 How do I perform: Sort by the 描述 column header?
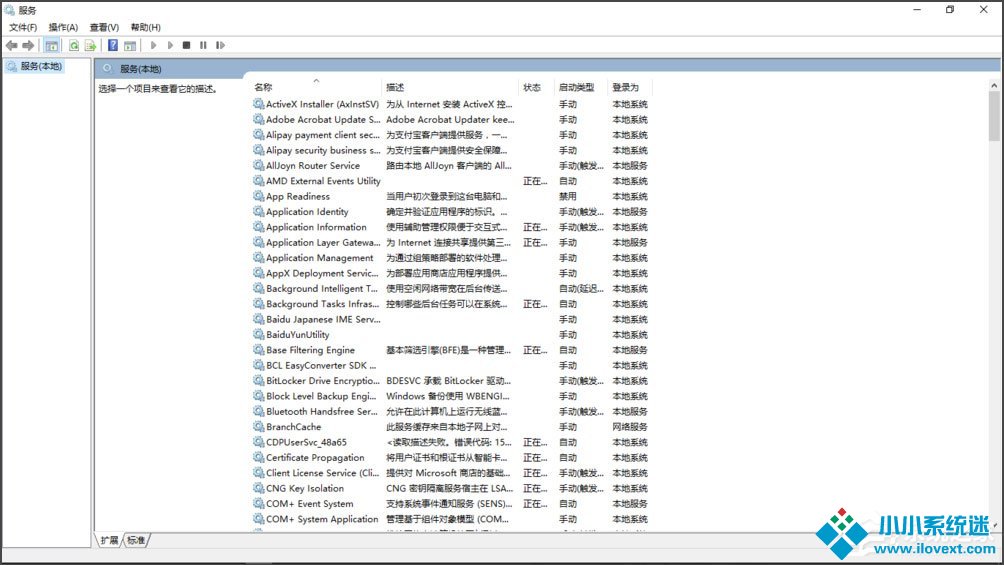(395, 87)
